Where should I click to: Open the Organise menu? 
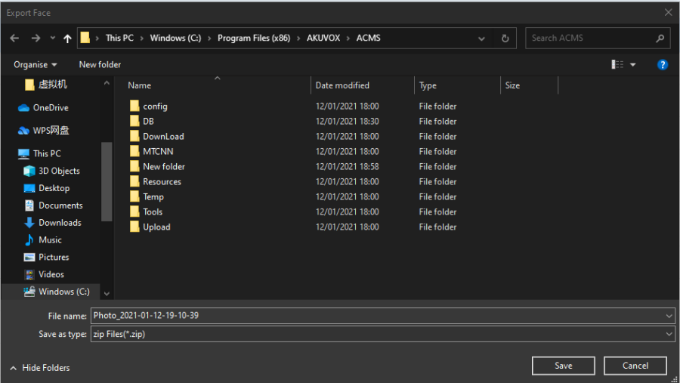click(x=35, y=65)
